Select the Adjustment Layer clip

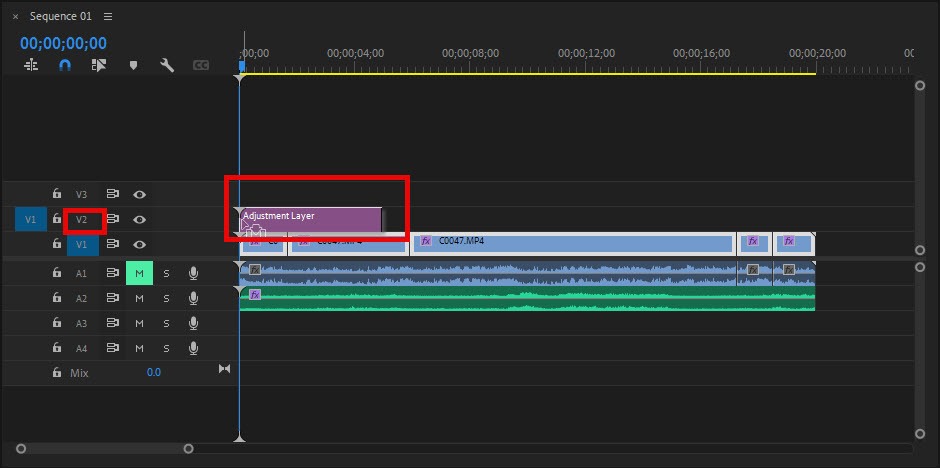pyautogui.click(x=310, y=218)
